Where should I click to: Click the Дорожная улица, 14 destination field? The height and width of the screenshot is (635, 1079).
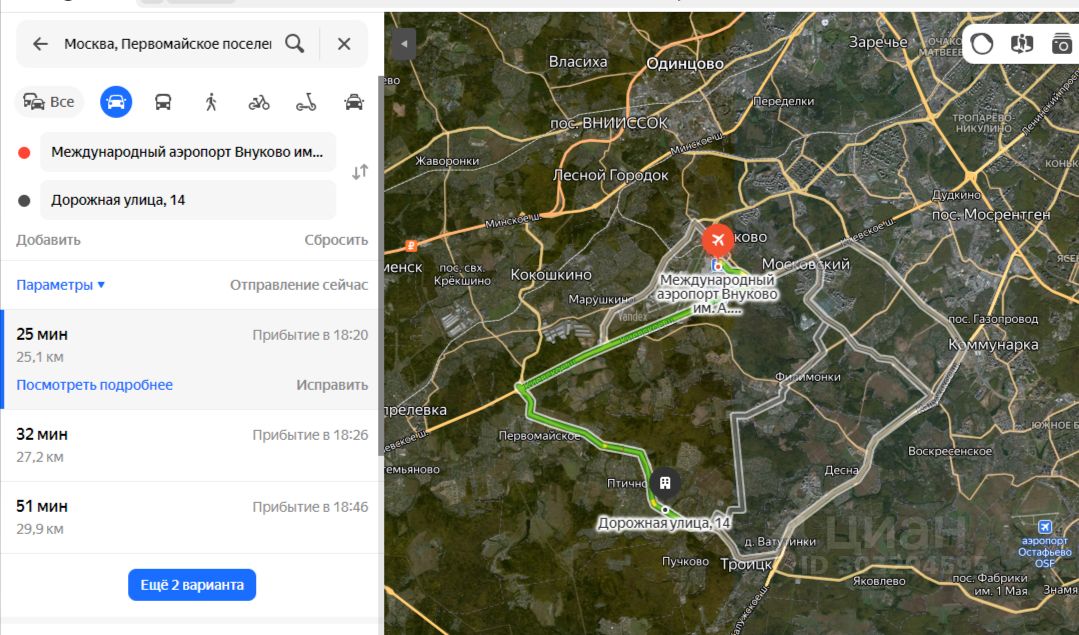(188, 200)
